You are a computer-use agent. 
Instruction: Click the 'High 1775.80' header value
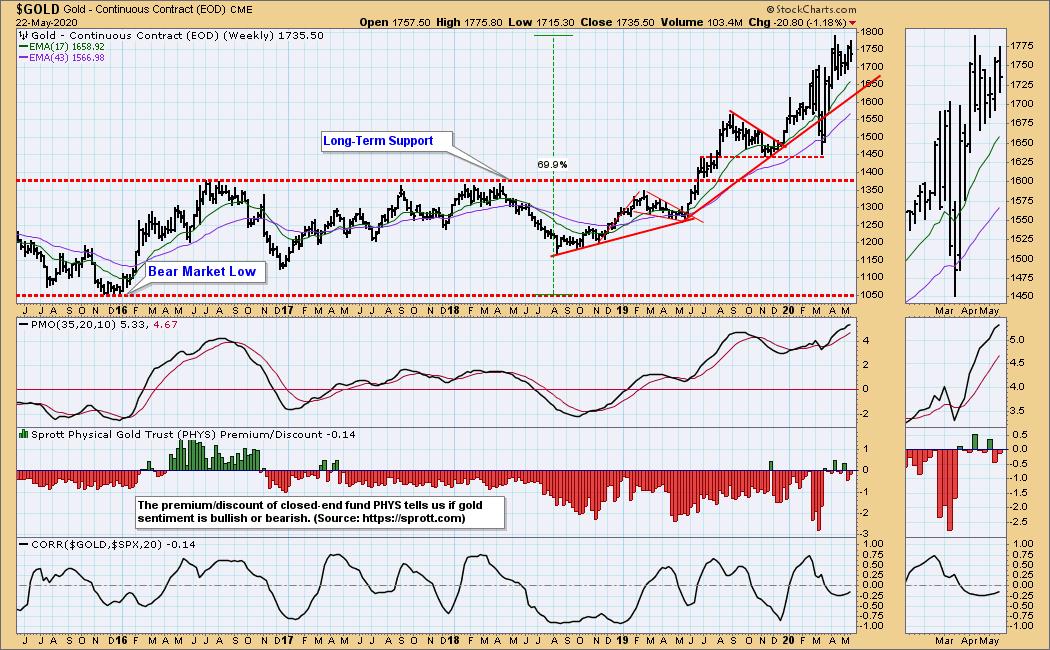point(469,22)
